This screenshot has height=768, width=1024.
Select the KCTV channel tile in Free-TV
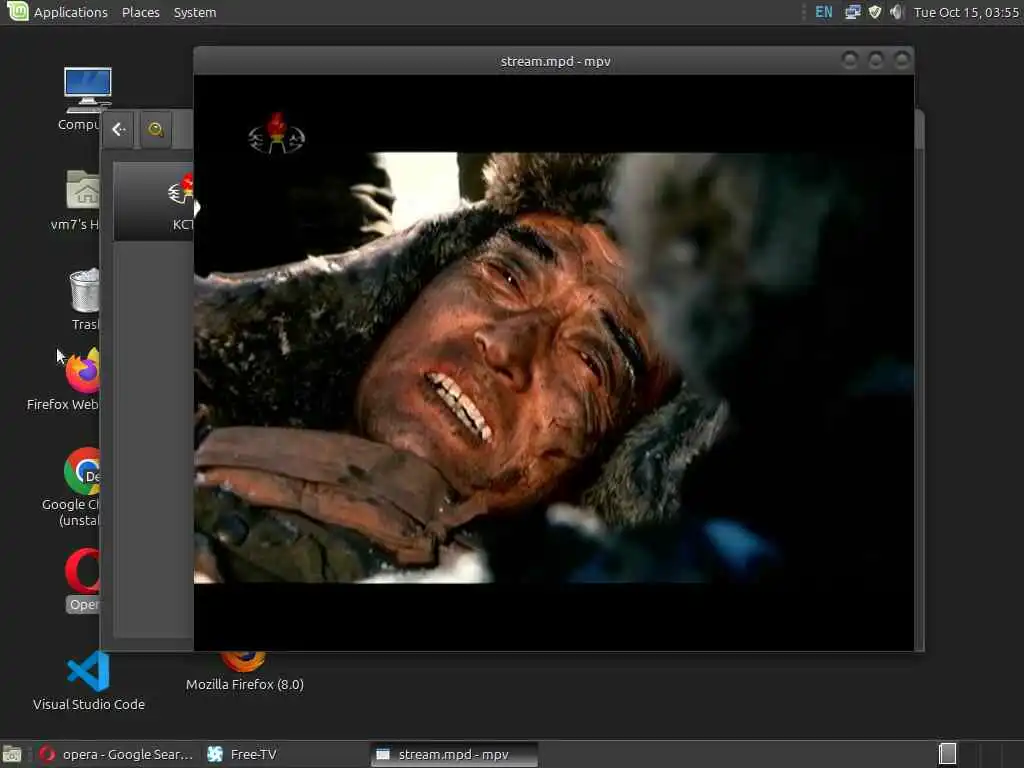point(154,202)
